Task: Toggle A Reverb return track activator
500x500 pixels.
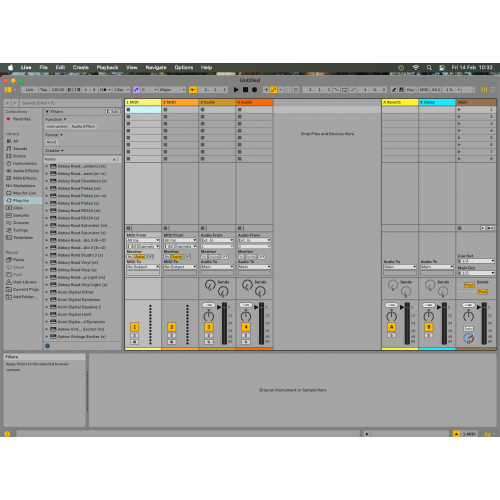Action: coord(391,327)
